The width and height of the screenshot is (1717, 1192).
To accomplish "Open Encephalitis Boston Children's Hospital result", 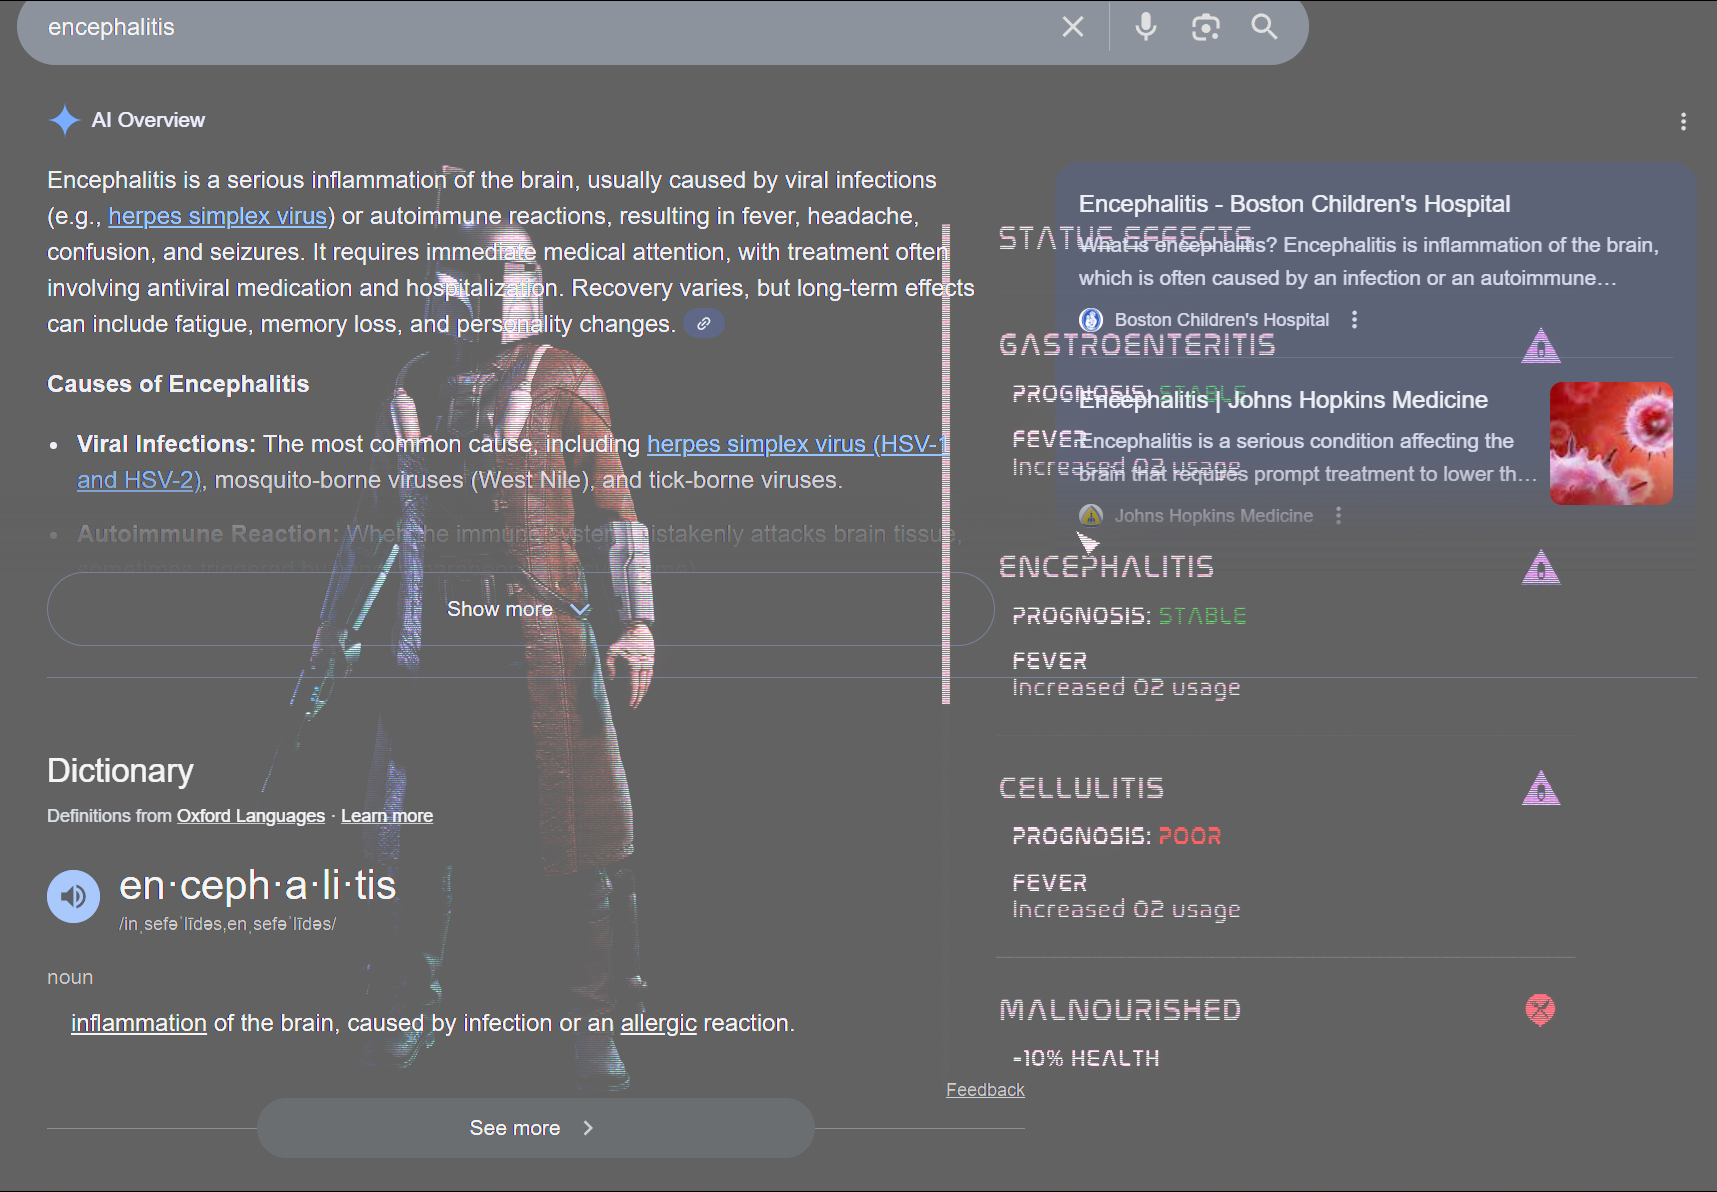I will [1294, 204].
